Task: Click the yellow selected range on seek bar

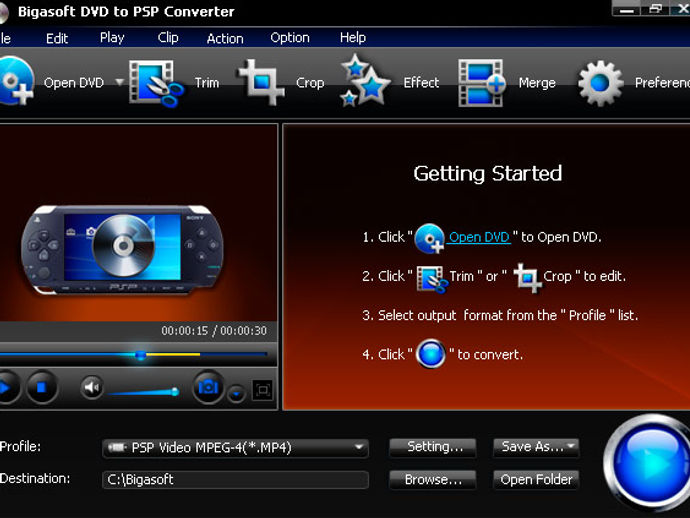Action: [173, 354]
